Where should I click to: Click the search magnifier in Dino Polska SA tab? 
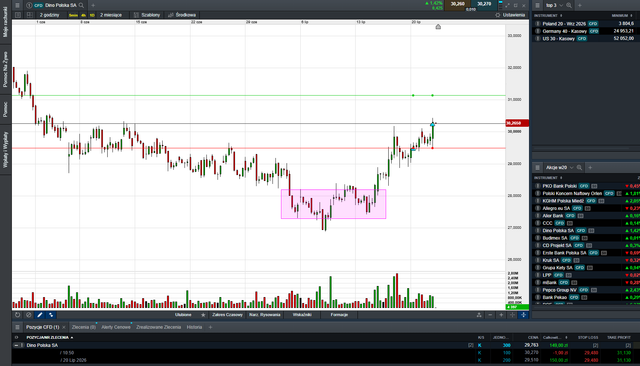click(81, 5)
